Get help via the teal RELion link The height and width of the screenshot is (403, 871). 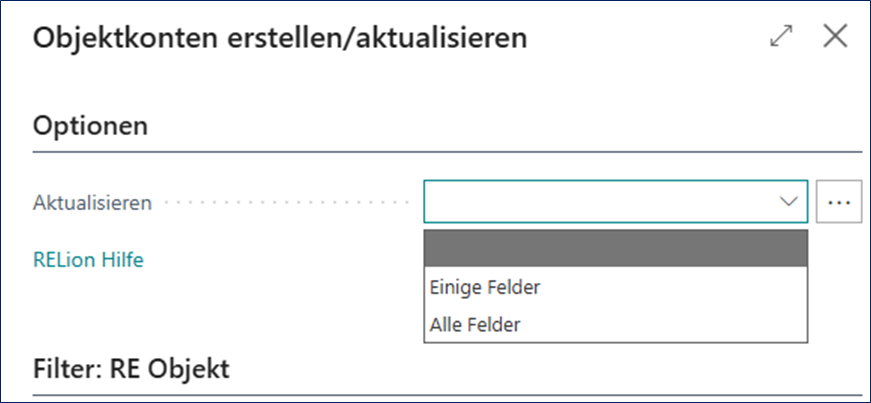(89, 260)
